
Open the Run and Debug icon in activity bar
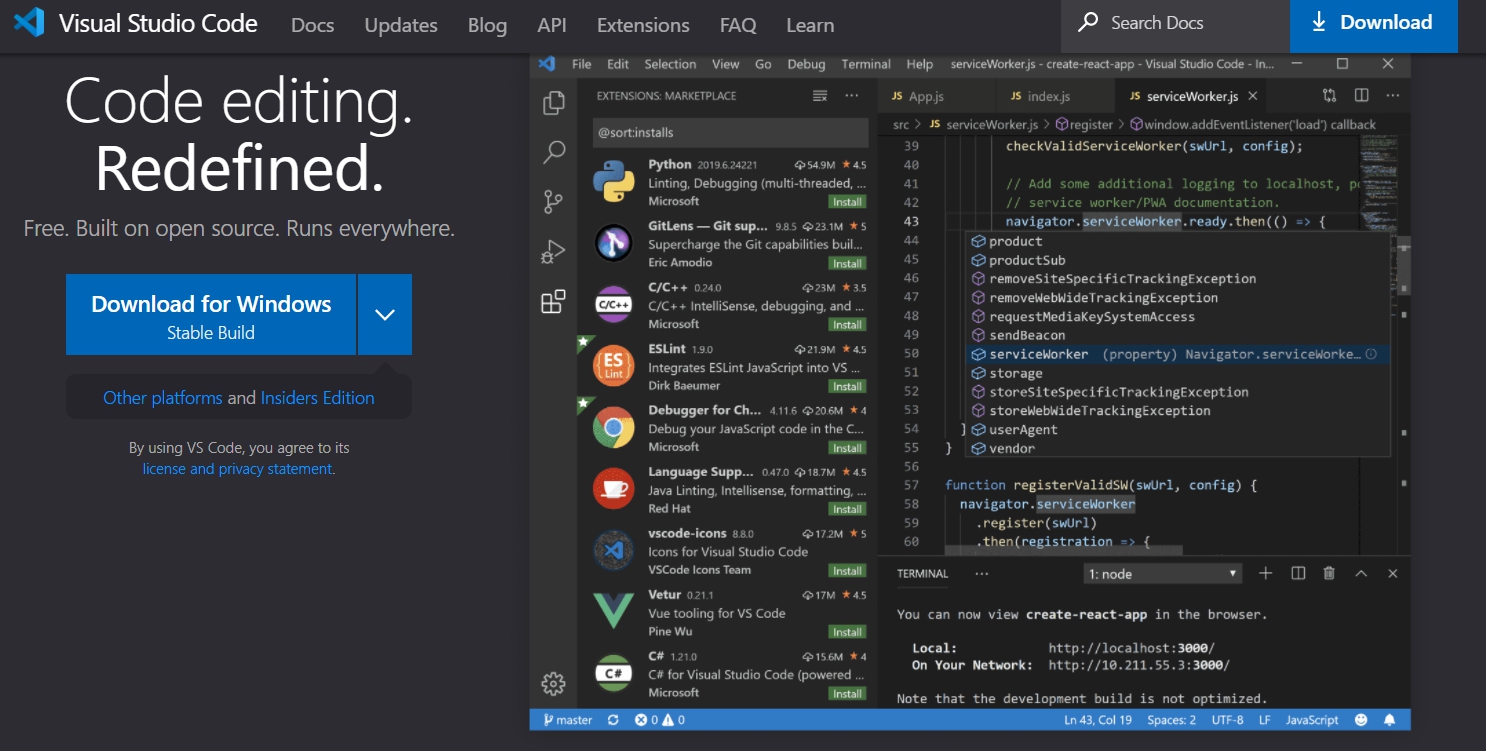tap(553, 251)
